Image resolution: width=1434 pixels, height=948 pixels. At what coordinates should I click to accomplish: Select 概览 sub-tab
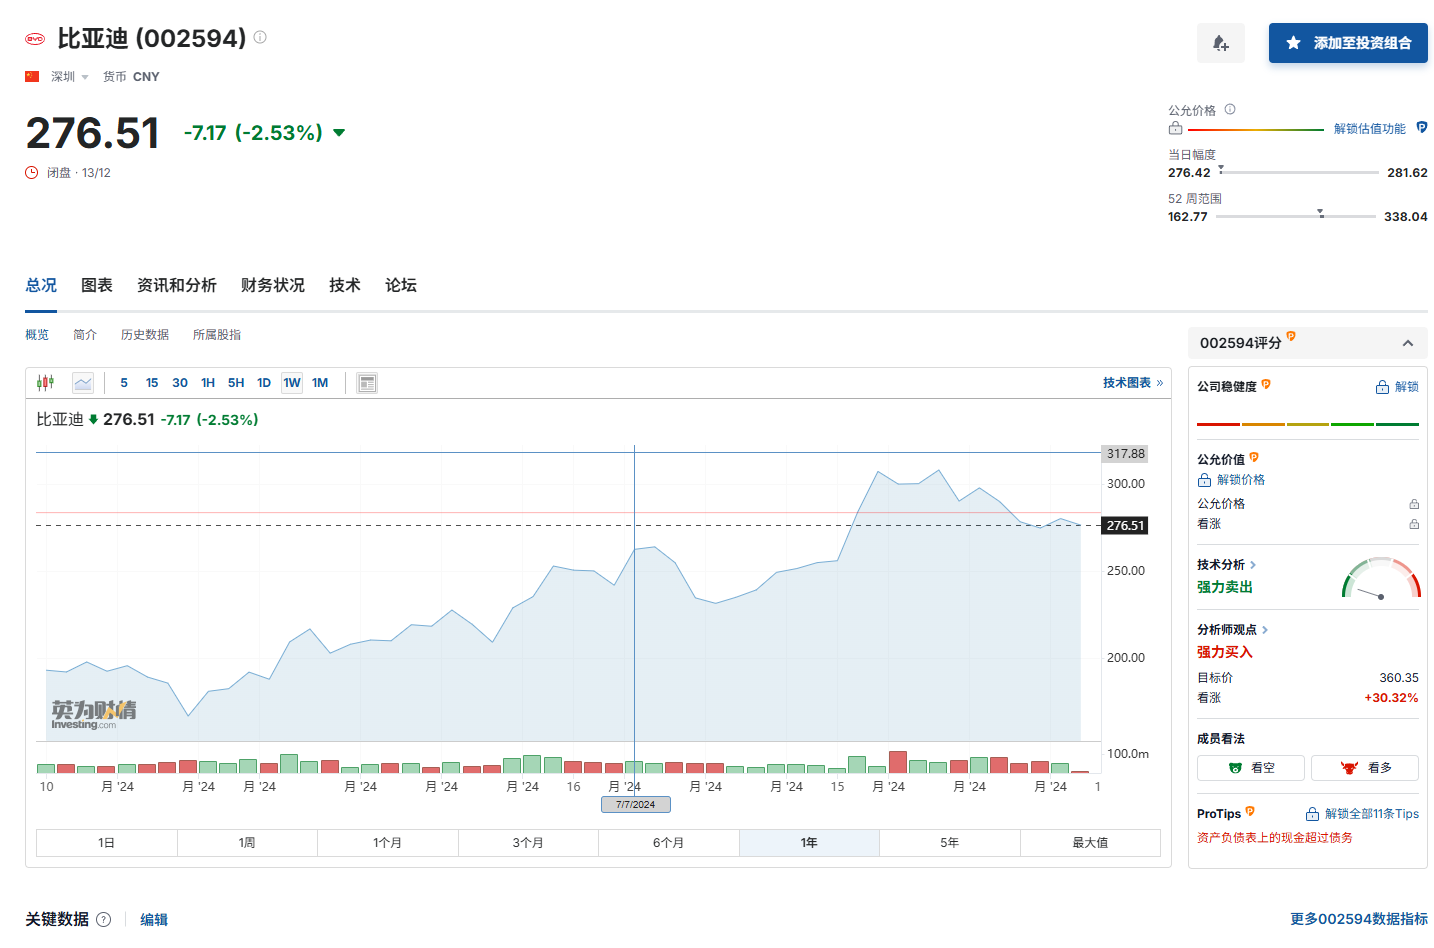[x=37, y=335]
